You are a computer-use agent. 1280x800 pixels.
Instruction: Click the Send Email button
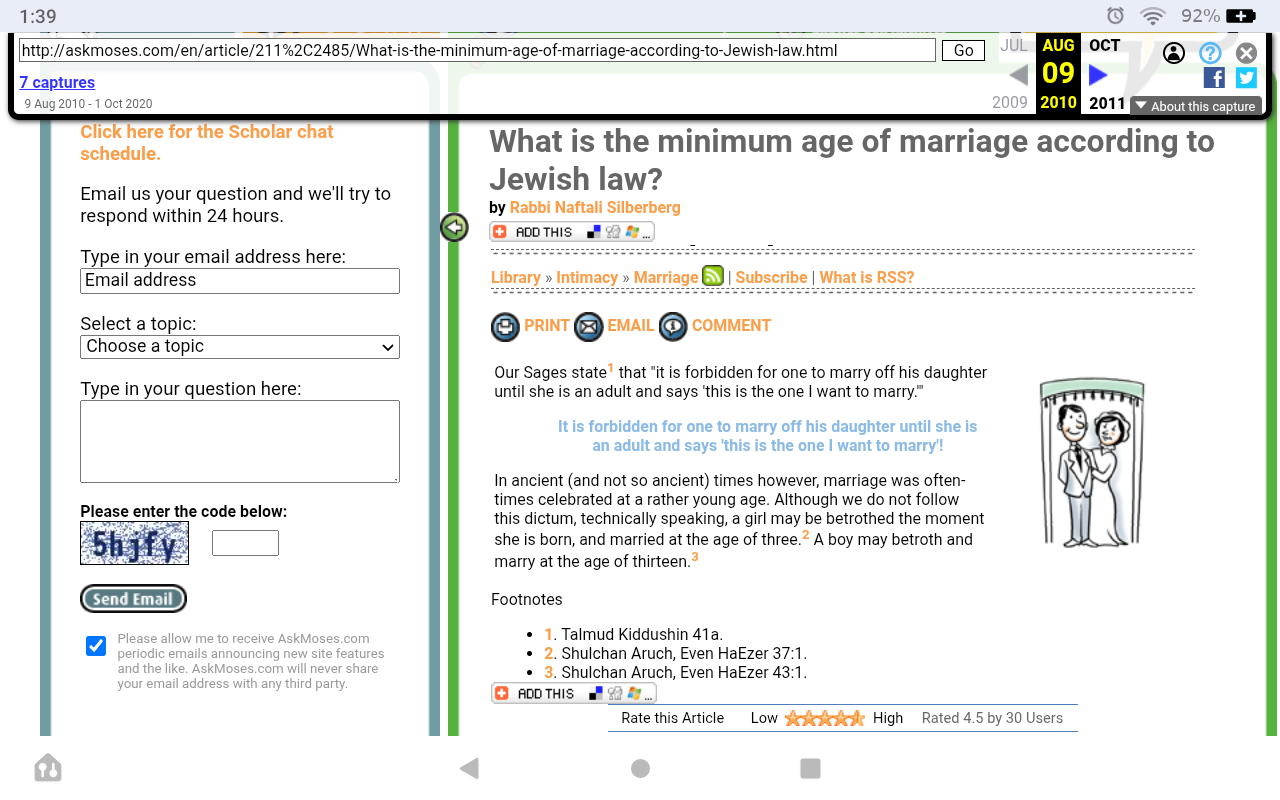133,599
